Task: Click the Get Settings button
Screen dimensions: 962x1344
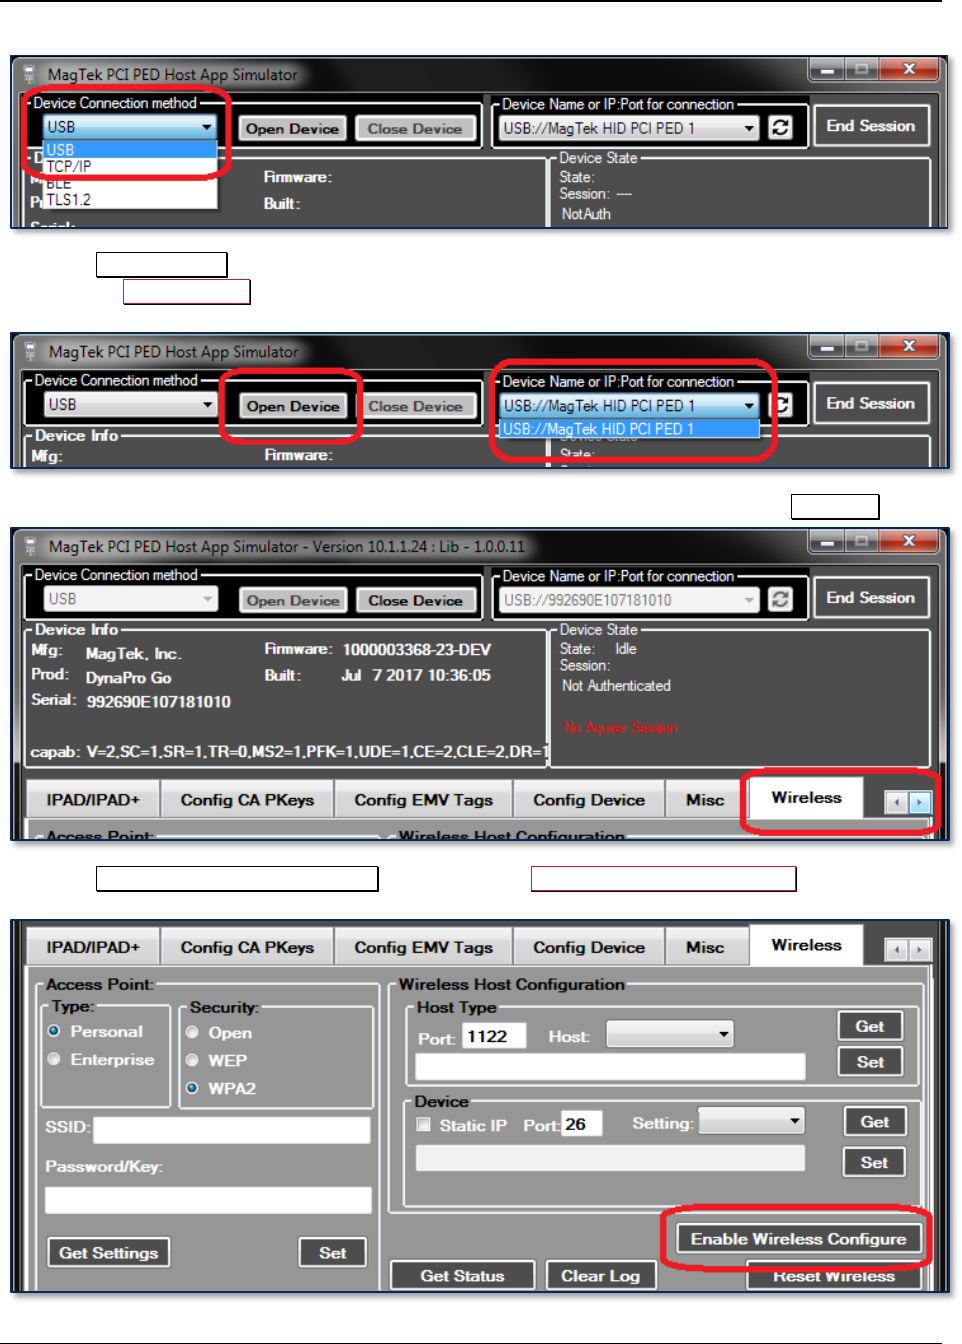Action: pyautogui.click(x=108, y=1253)
